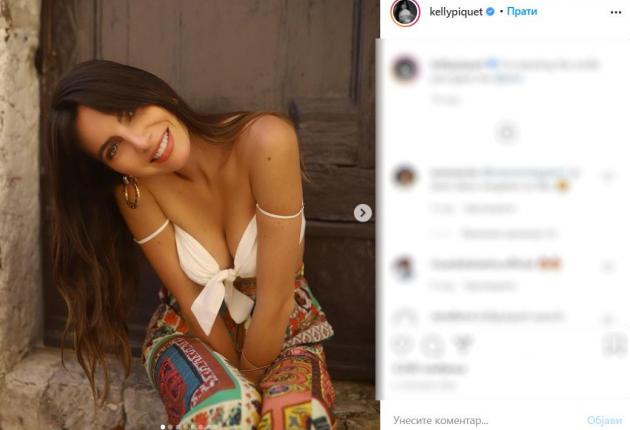
Task: Save post with blurred bookmark icon
Action: point(615,345)
